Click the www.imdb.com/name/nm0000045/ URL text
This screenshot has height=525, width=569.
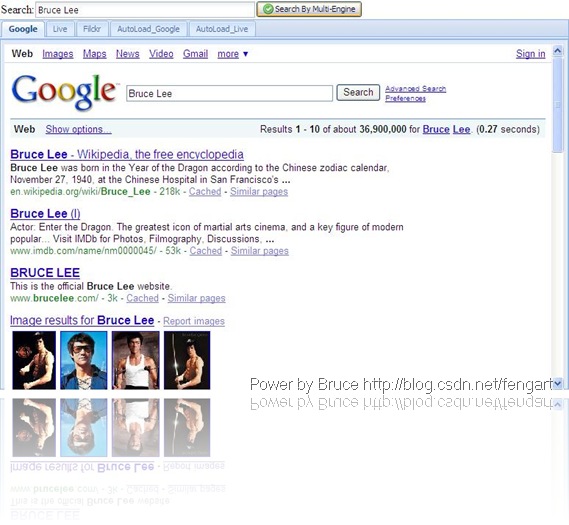pyautogui.click(x=83, y=250)
